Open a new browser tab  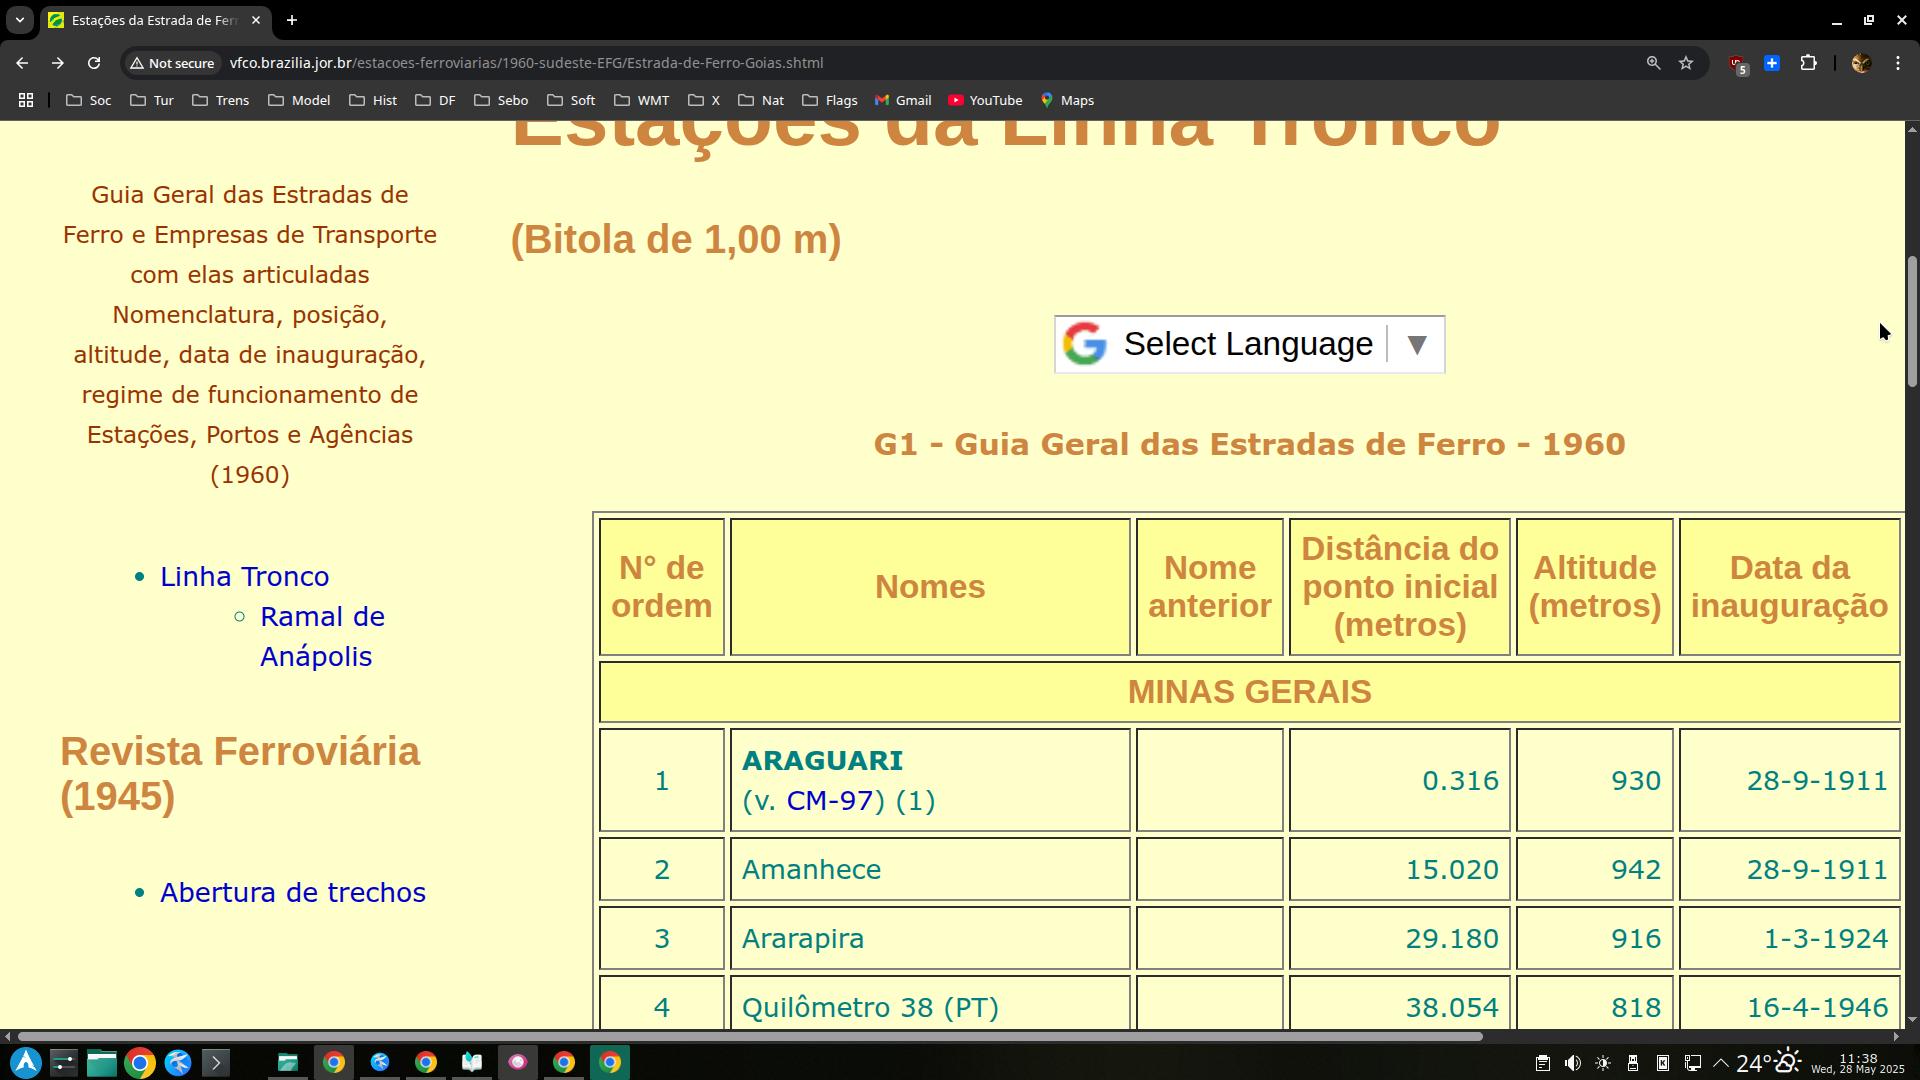[291, 20]
